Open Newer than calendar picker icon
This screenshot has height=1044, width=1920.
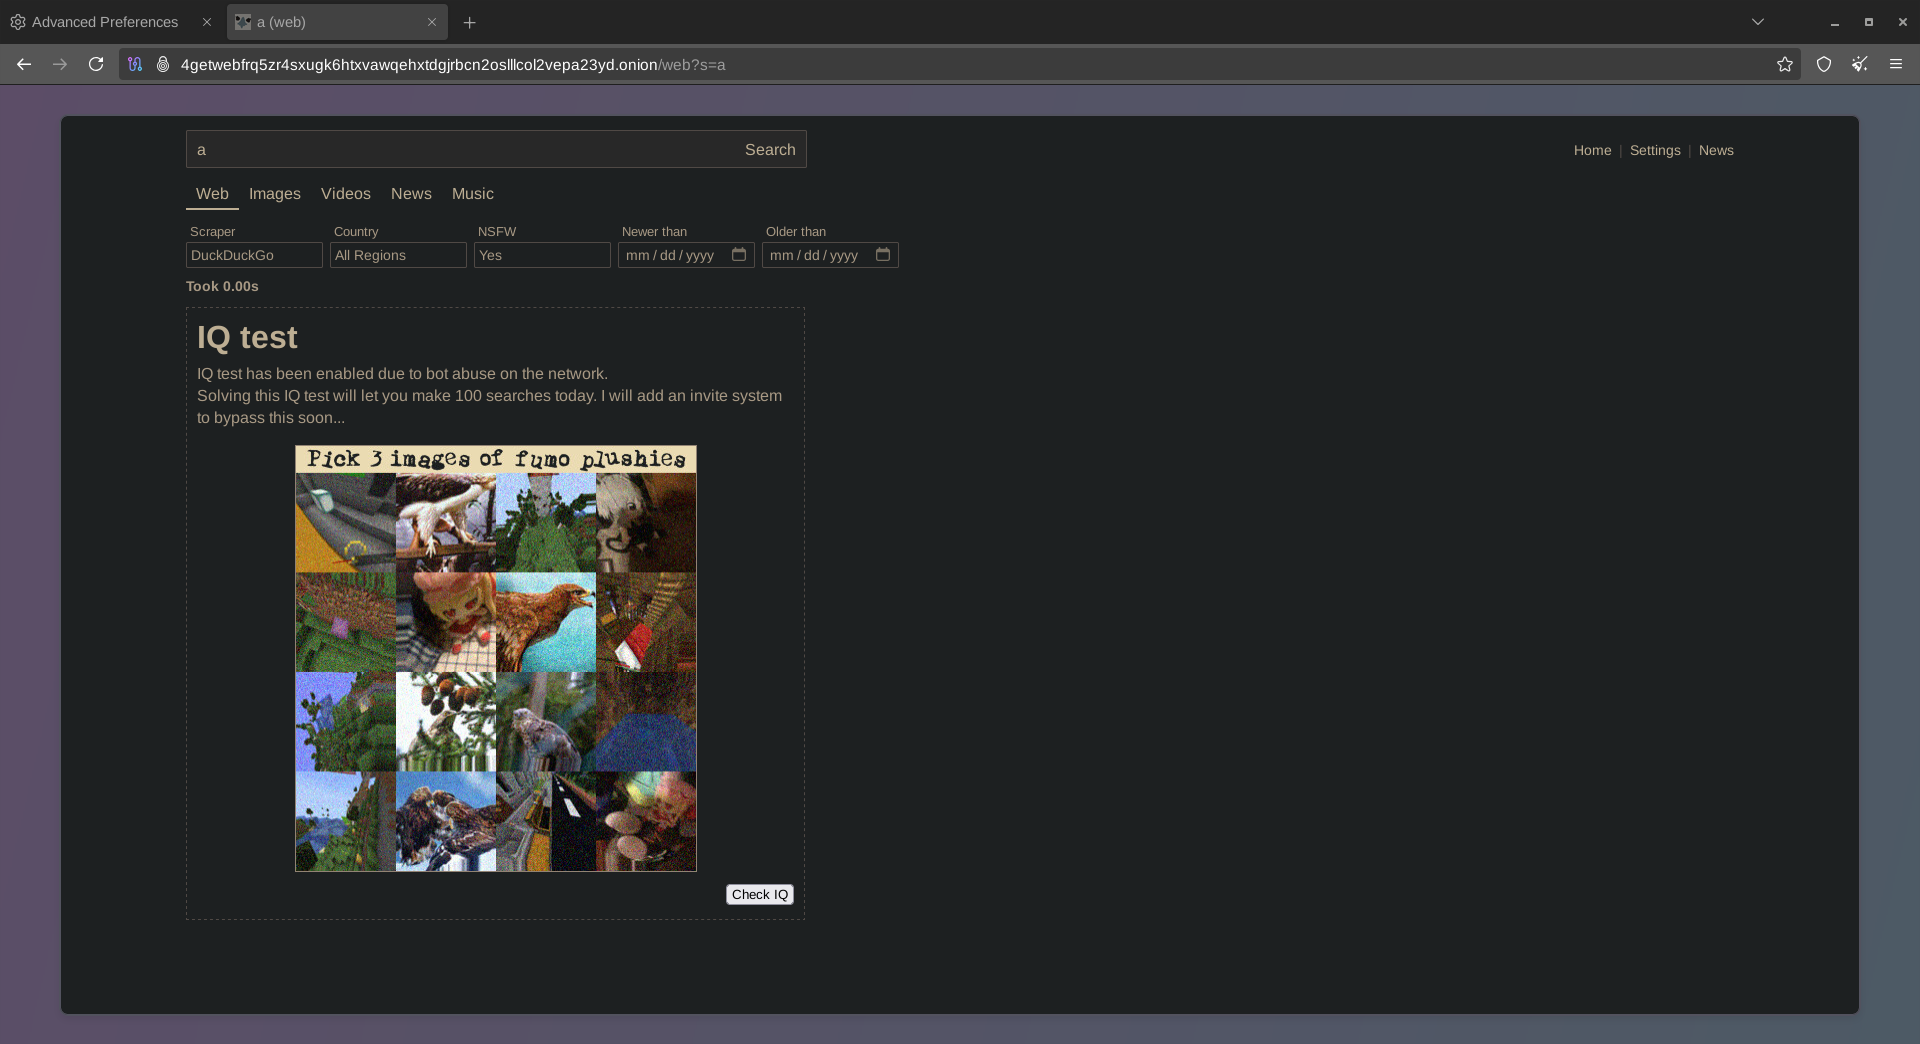click(x=739, y=255)
